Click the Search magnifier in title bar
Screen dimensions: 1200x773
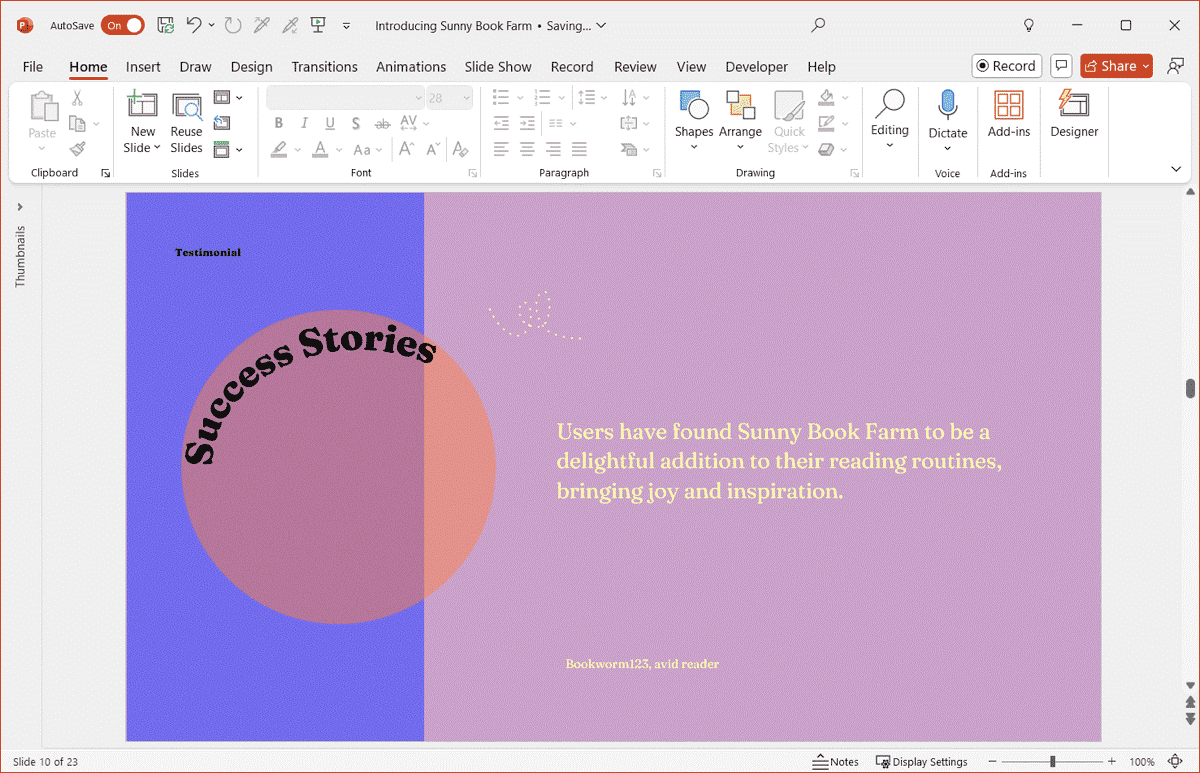click(x=819, y=25)
